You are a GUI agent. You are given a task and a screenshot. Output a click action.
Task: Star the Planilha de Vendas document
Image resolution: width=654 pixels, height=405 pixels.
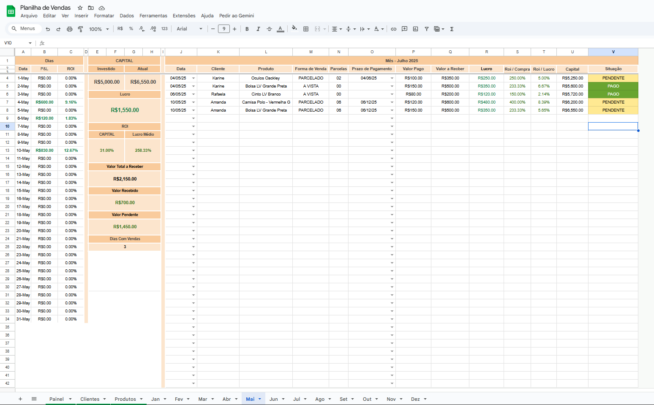pos(79,7)
